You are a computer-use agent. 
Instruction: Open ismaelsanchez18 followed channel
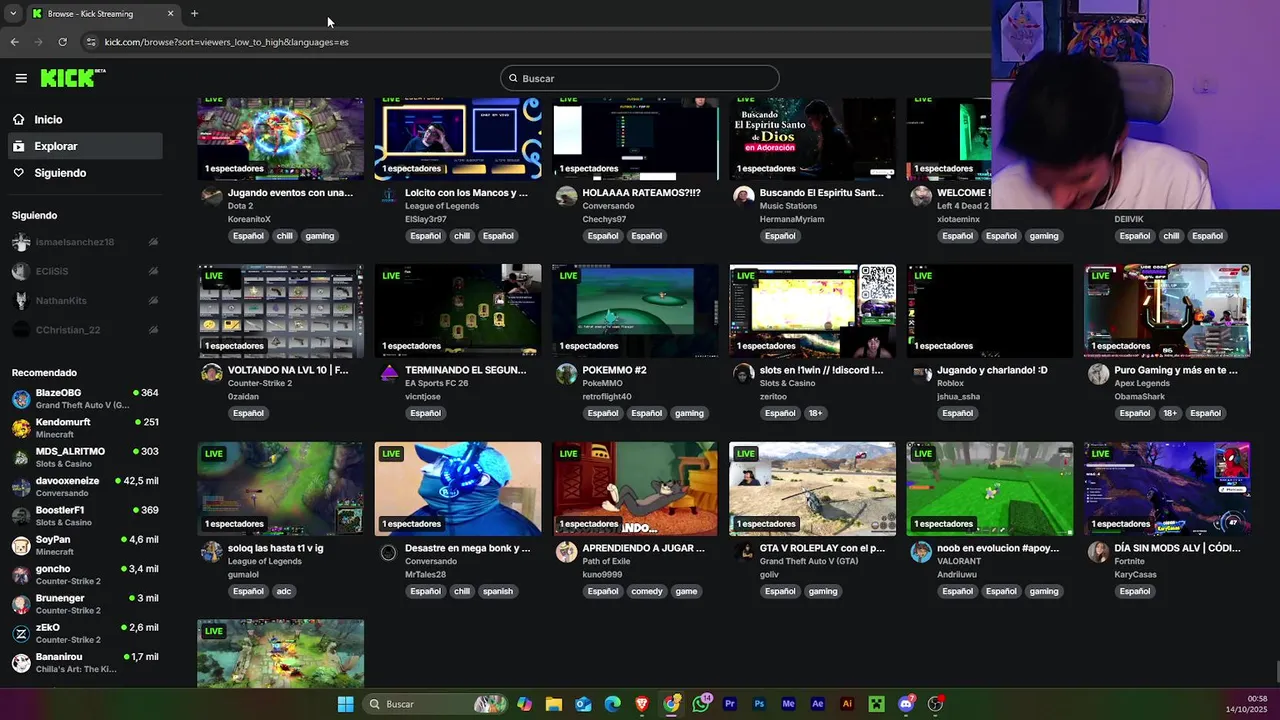coord(85,242)
